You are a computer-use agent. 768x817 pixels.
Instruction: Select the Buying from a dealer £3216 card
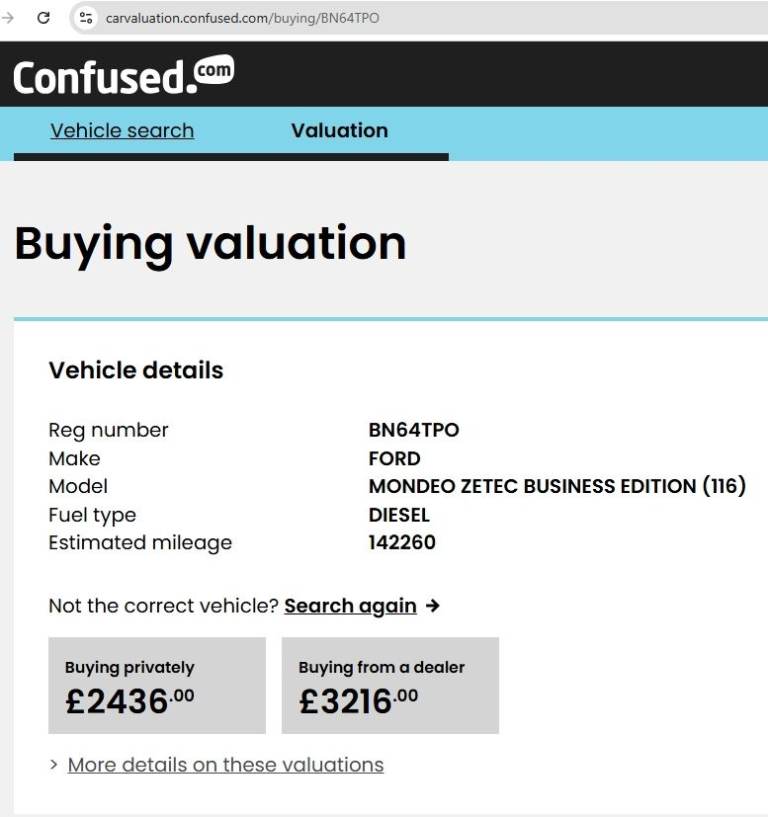click(390, 686)
